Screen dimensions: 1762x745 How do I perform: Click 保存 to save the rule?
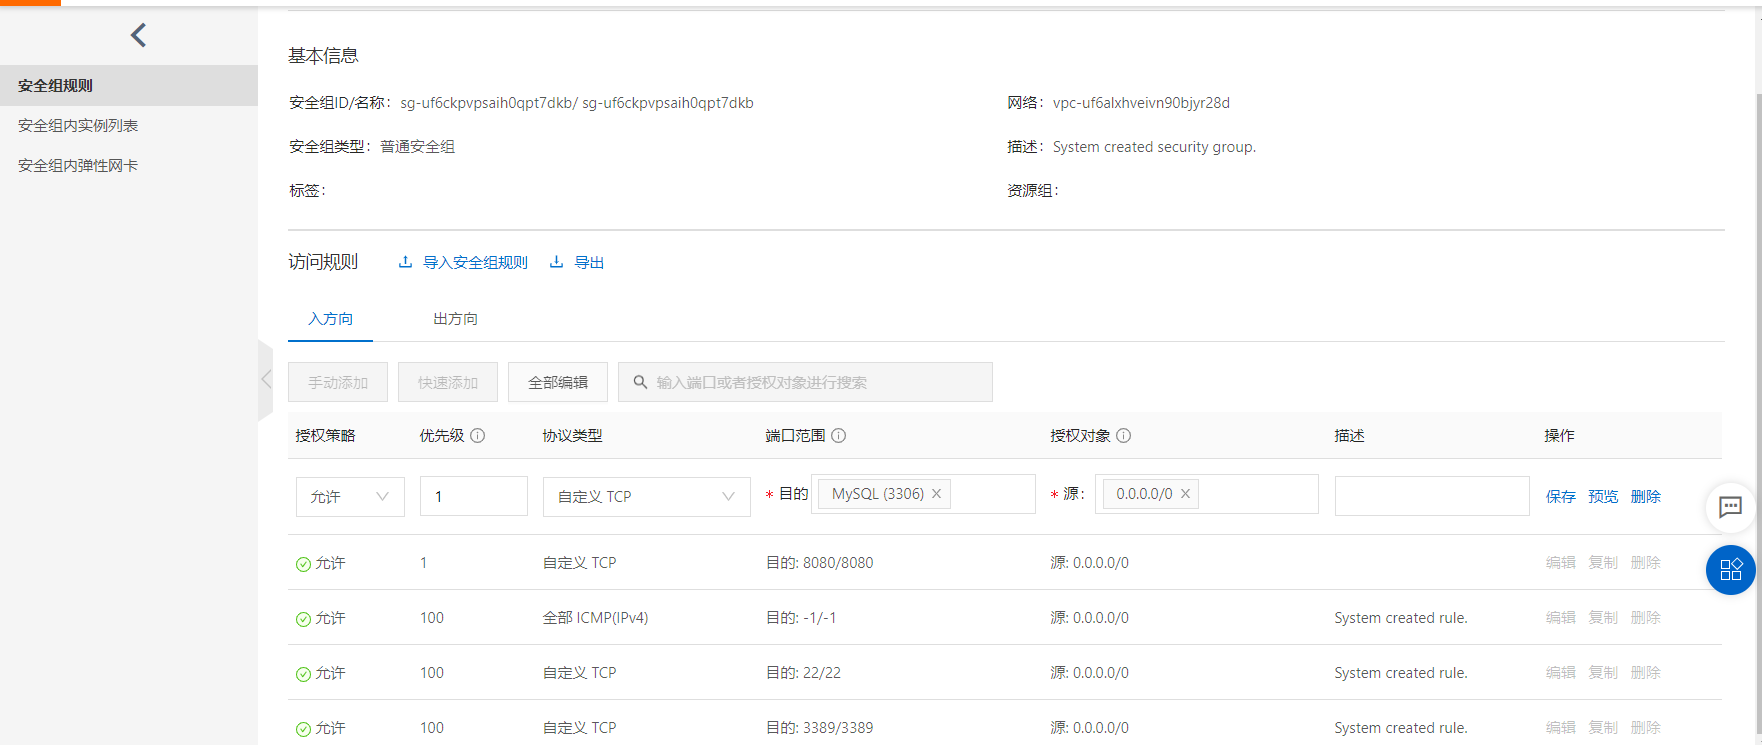[1560, 497]
